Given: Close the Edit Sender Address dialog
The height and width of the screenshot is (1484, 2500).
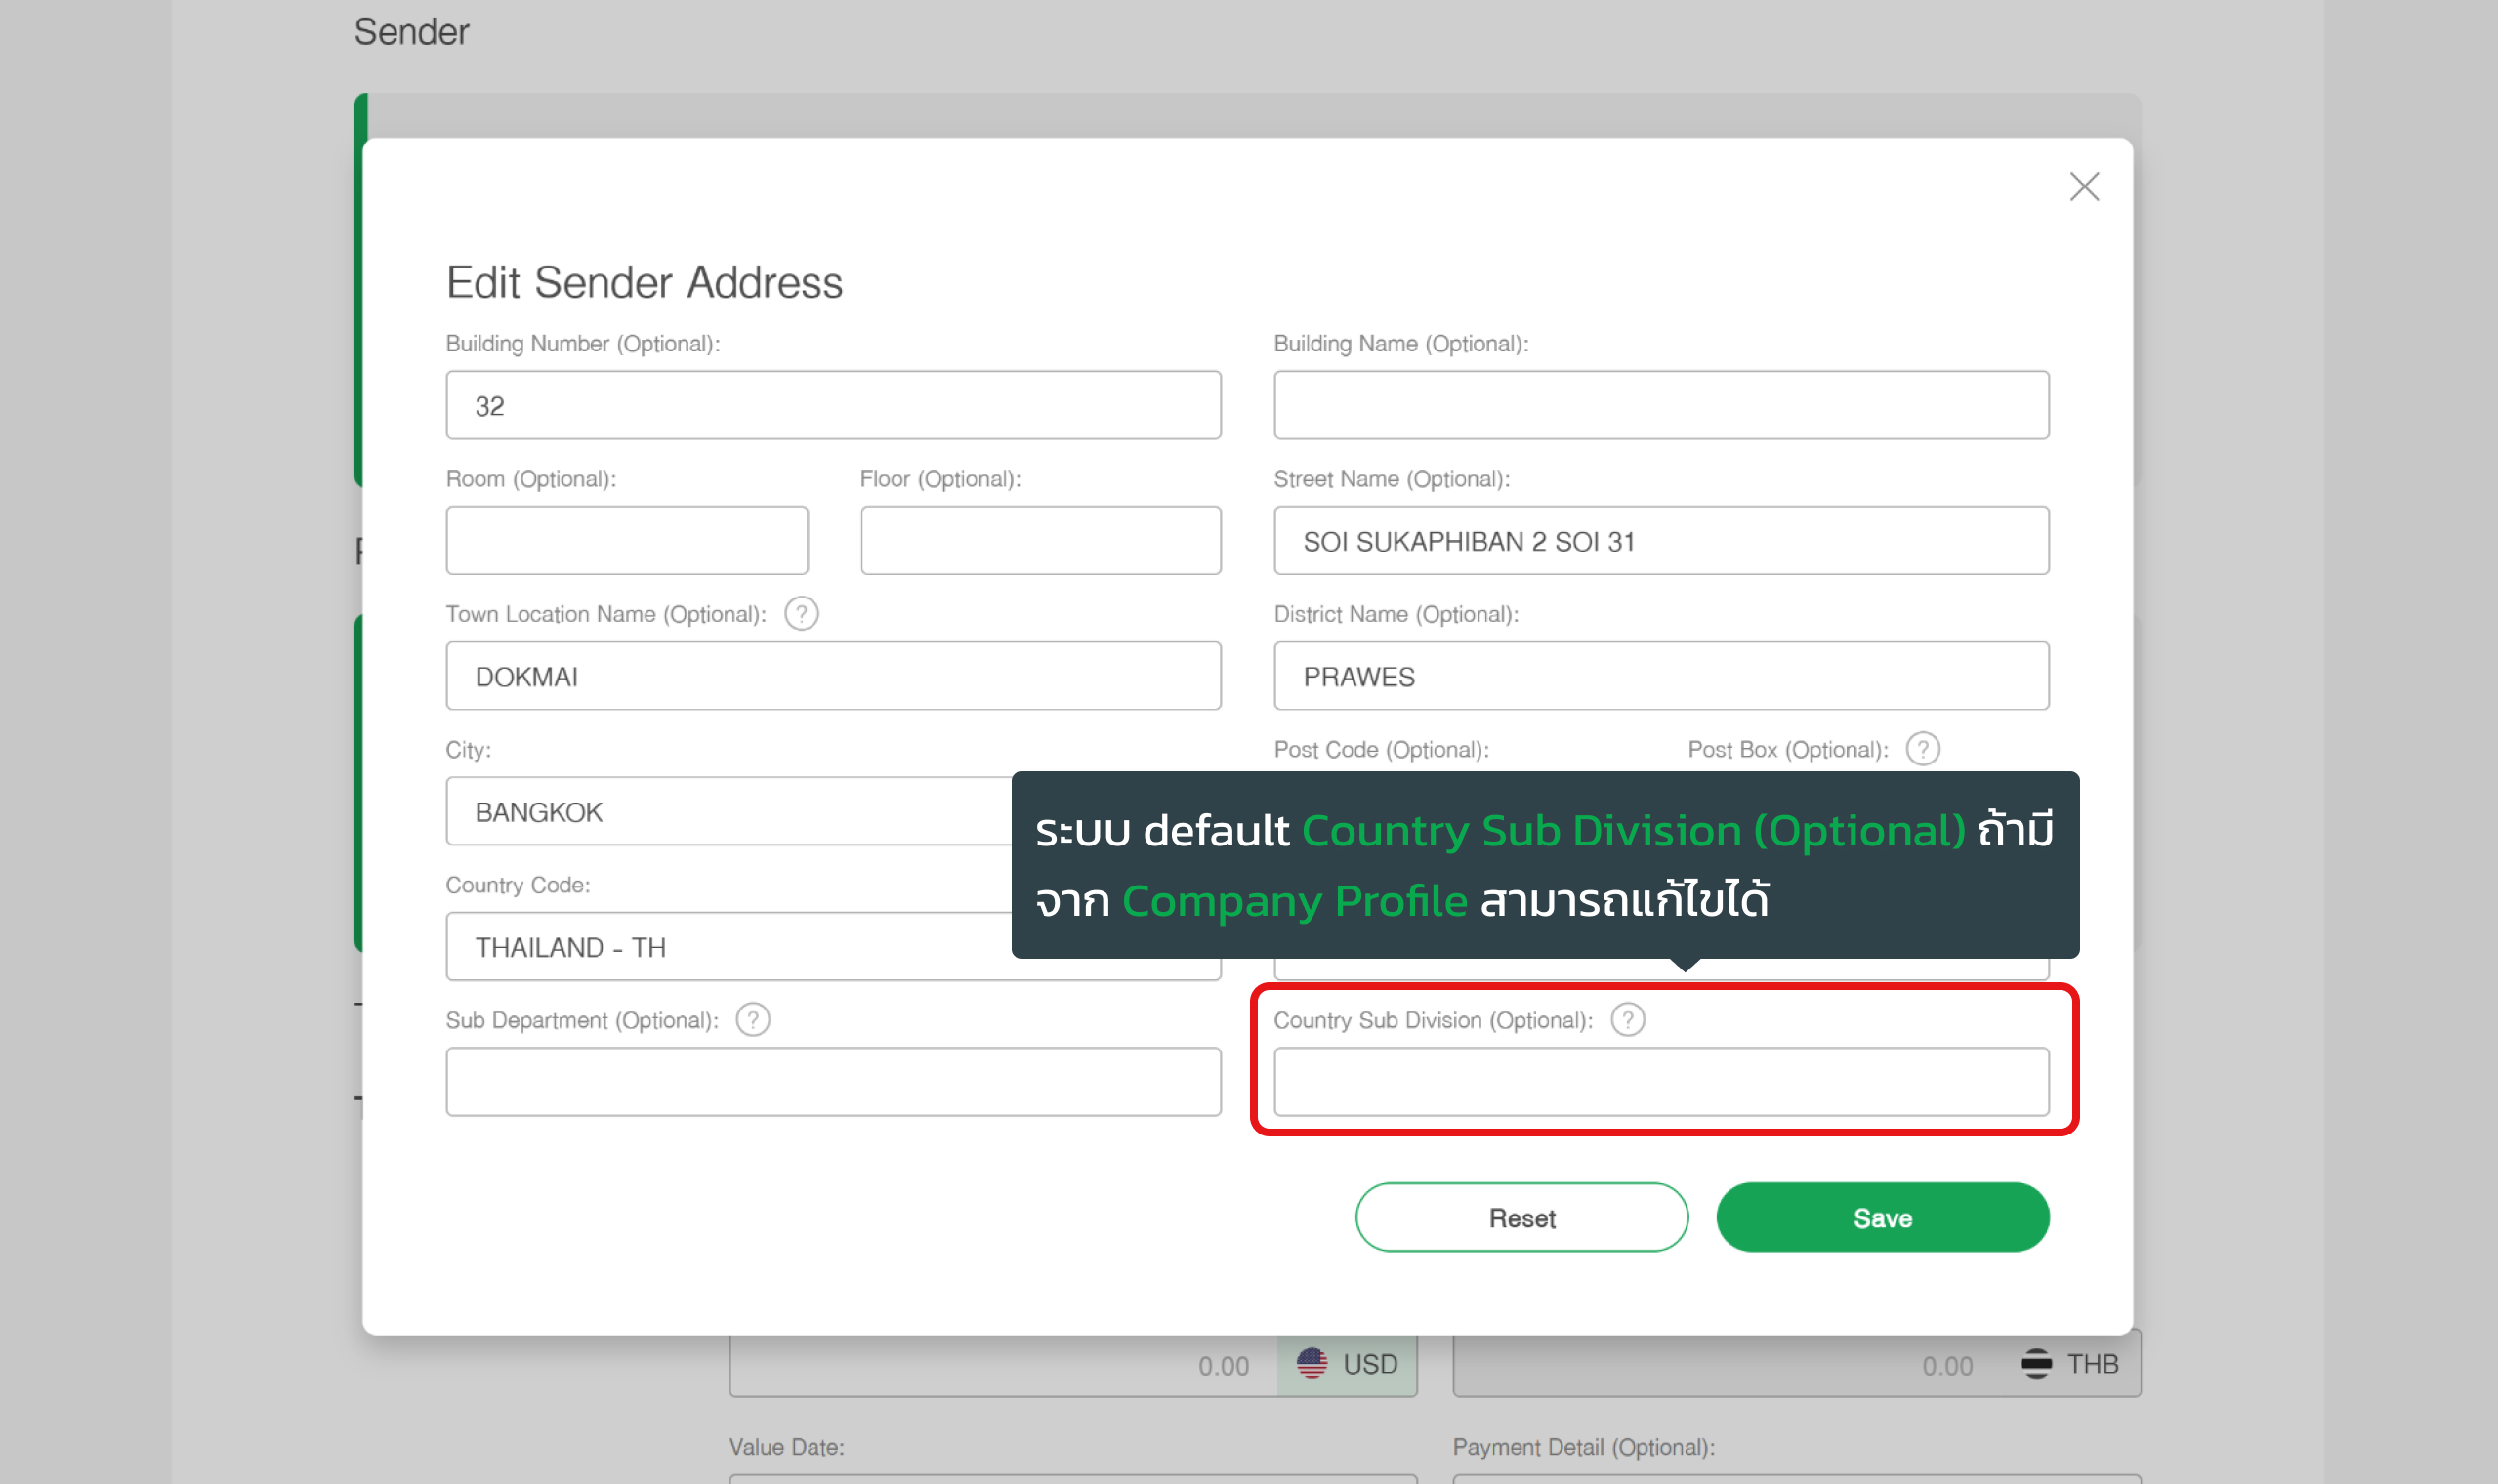Looking at the screenshot, I should point(2085,186).
